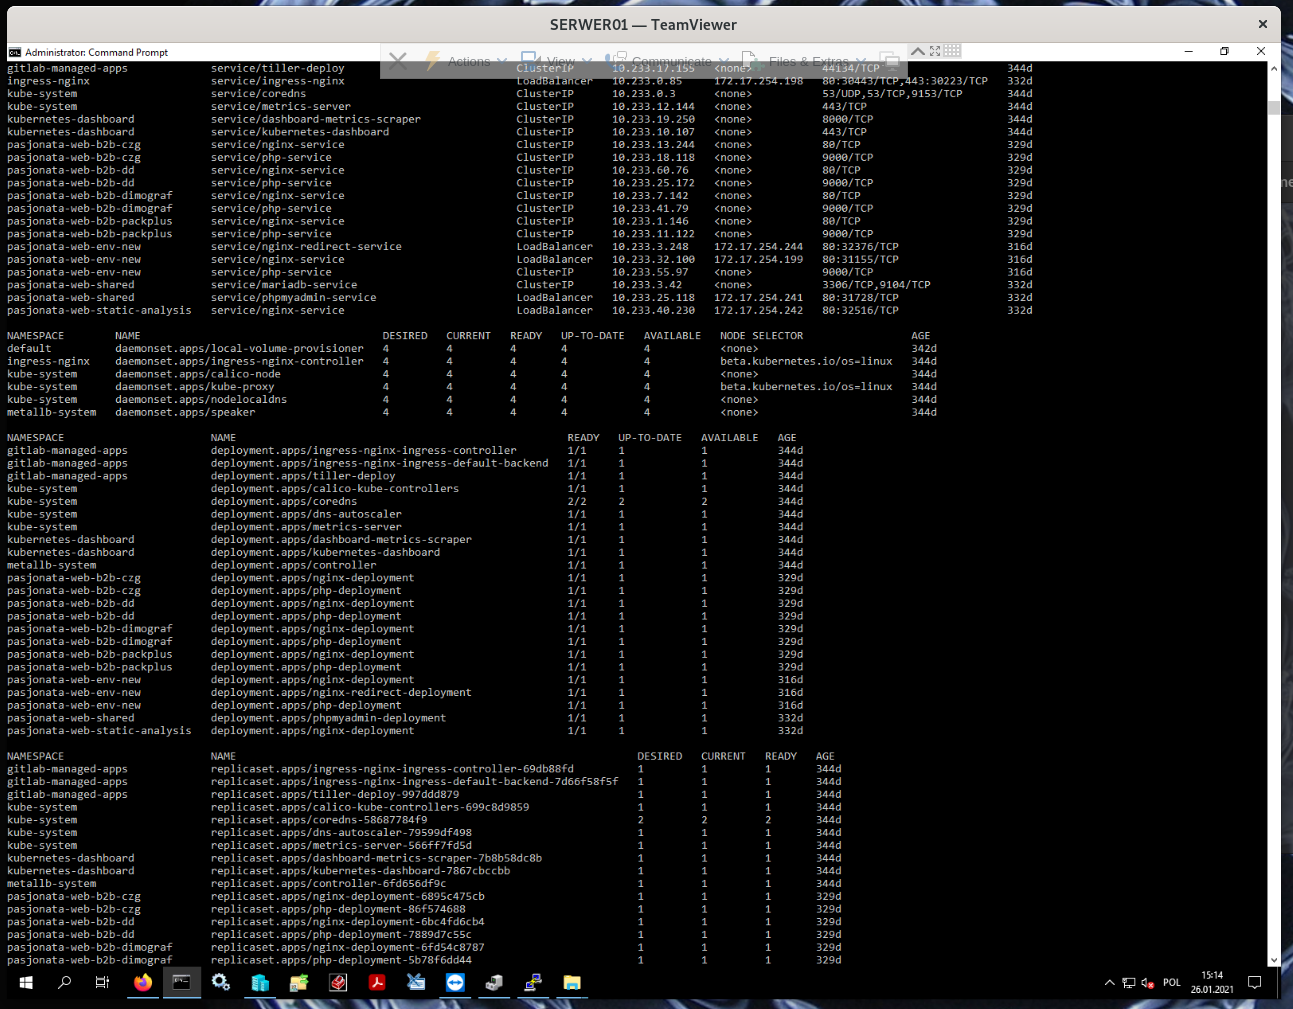Switch to Command Prompt taskbar button
The height and width of the screenshot is (1009, 1293).
coord(181,983)
